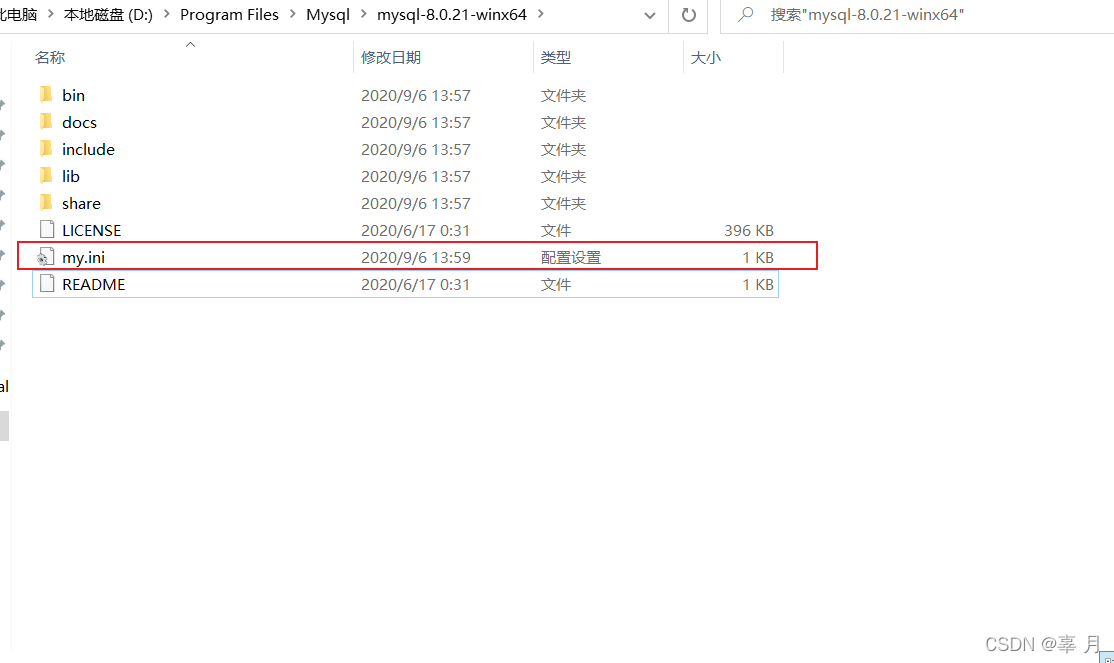Sort by 名称 column header
1114x663 pixels.
point(50,58)
